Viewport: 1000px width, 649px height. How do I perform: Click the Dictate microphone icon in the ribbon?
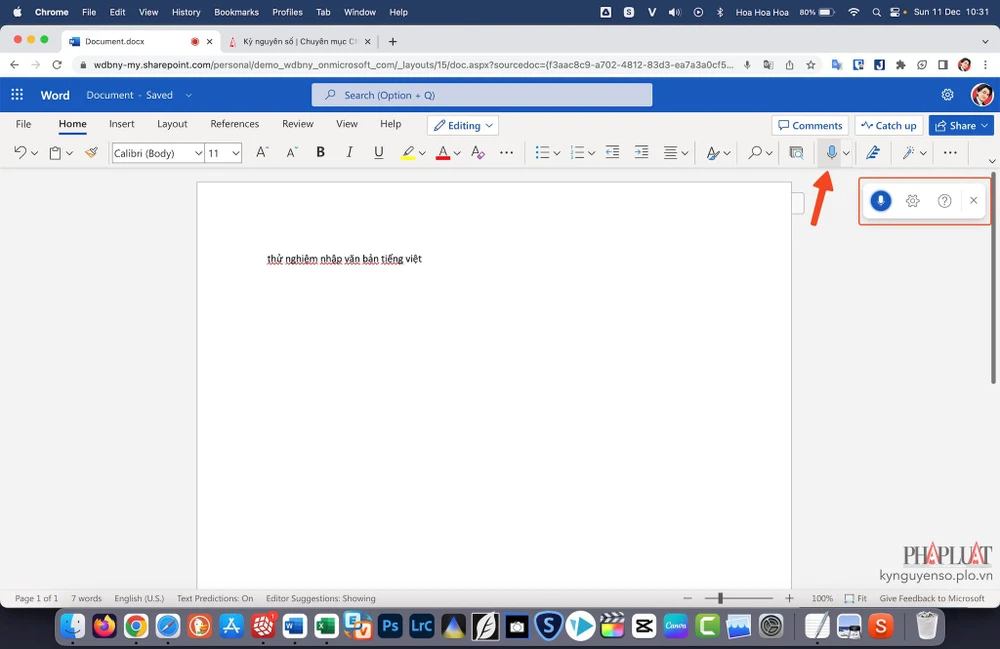830,153
